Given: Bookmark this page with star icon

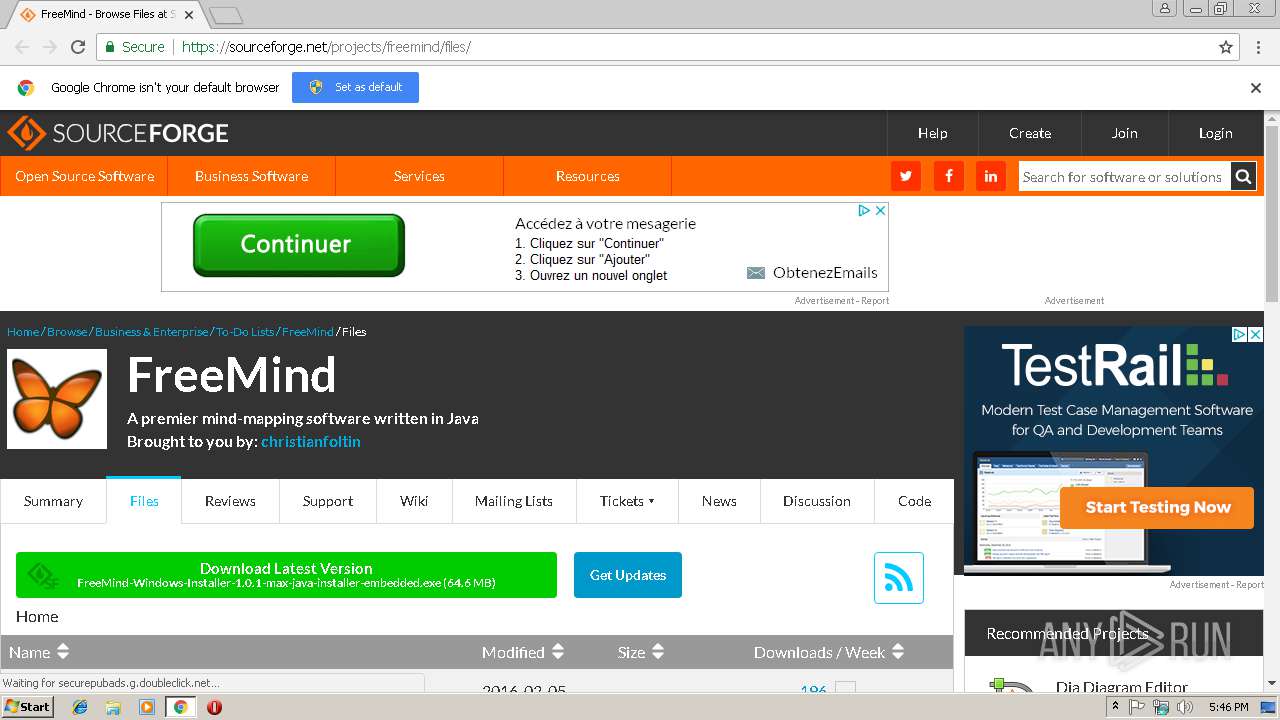Looking at the screenshot, I should click(1226, 47).
